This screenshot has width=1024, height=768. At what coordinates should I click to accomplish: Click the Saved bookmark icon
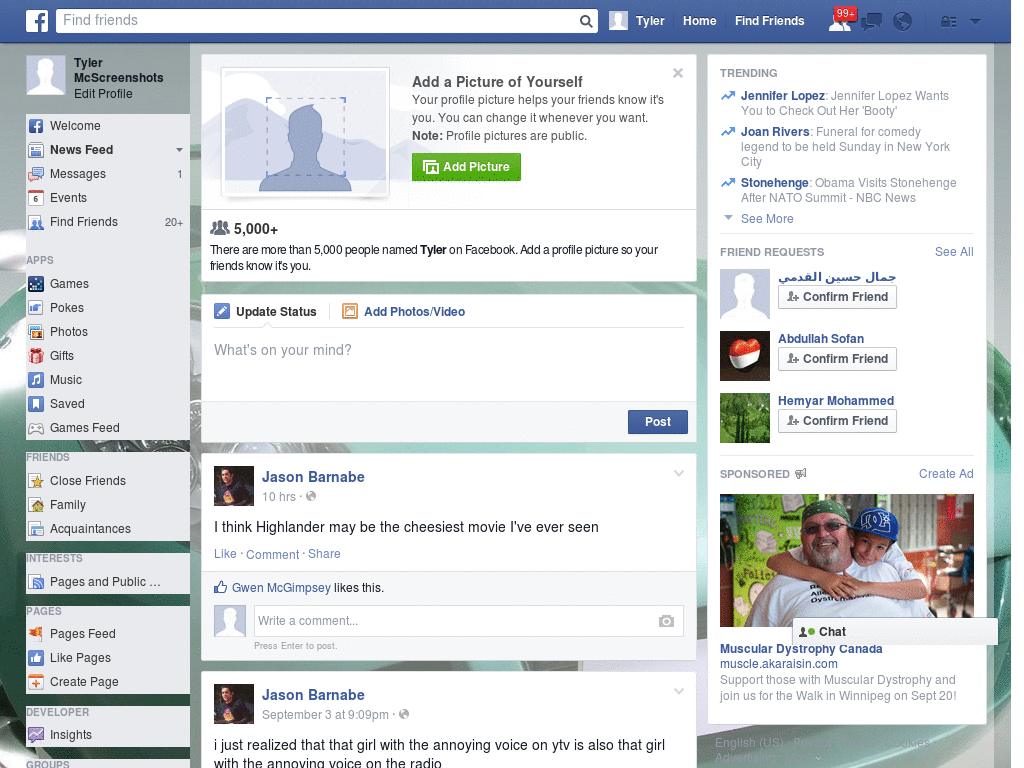click(x=36, y=404)
